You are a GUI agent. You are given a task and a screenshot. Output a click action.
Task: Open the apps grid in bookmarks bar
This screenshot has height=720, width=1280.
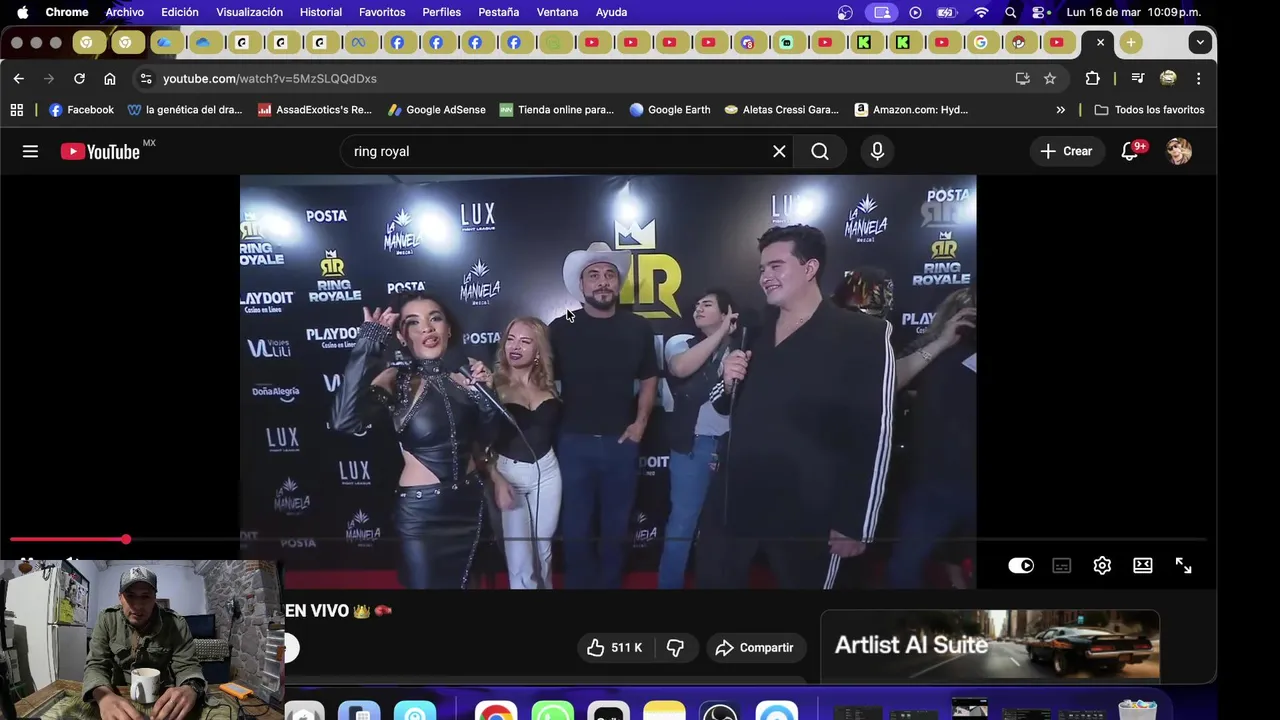16,110
